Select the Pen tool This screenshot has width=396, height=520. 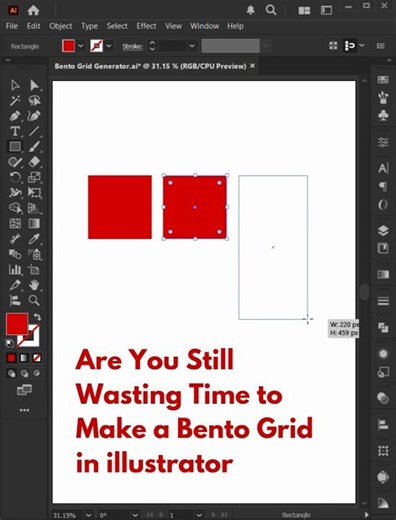click(x=15, y=116)
